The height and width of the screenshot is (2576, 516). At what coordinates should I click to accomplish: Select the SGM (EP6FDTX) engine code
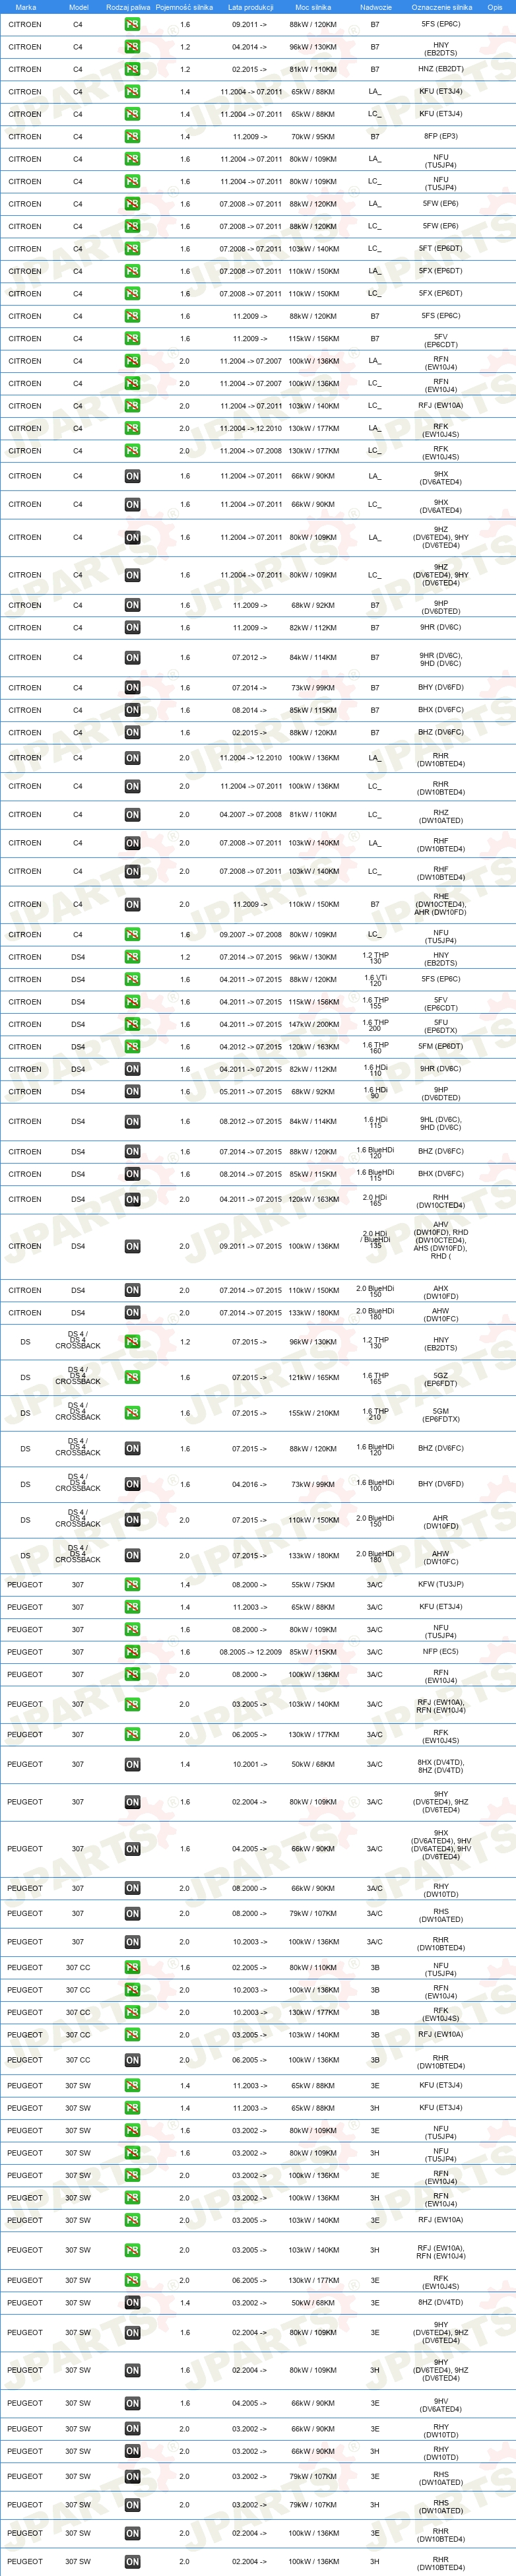click(441, 1414)
